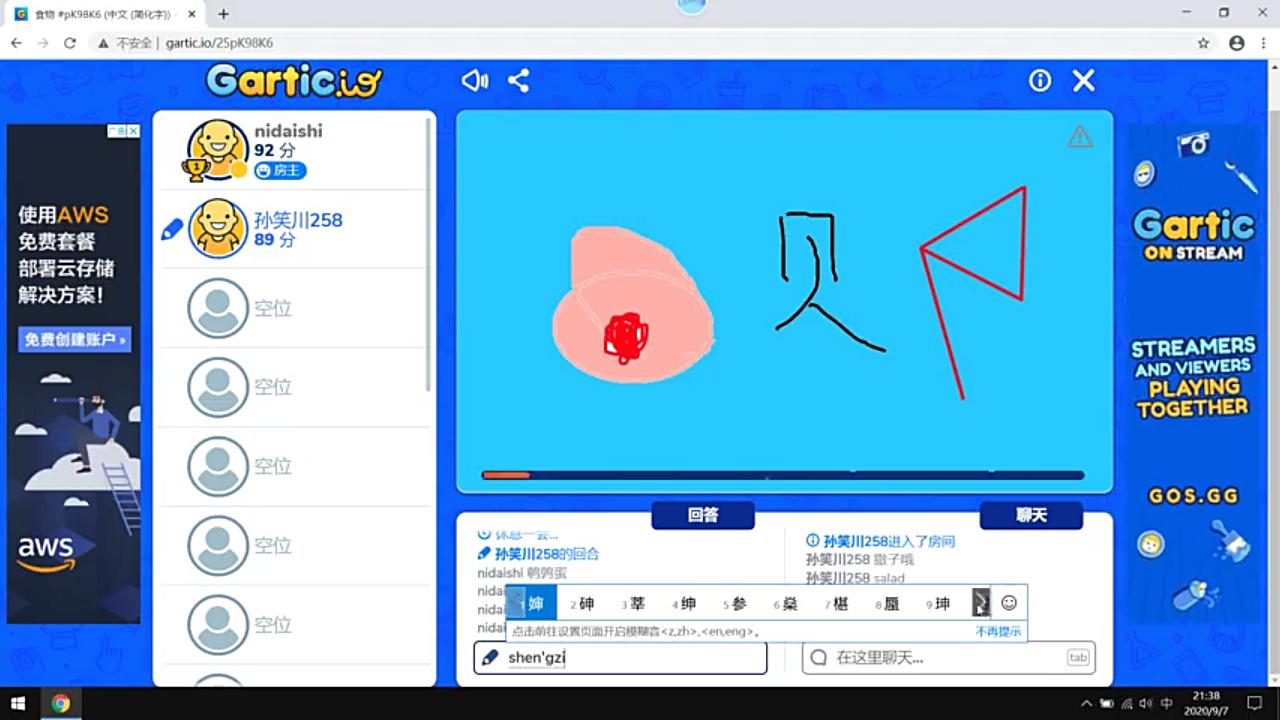Open IME emoji smiley panel
The image size is (1280, 720).
click(1009, 602)
